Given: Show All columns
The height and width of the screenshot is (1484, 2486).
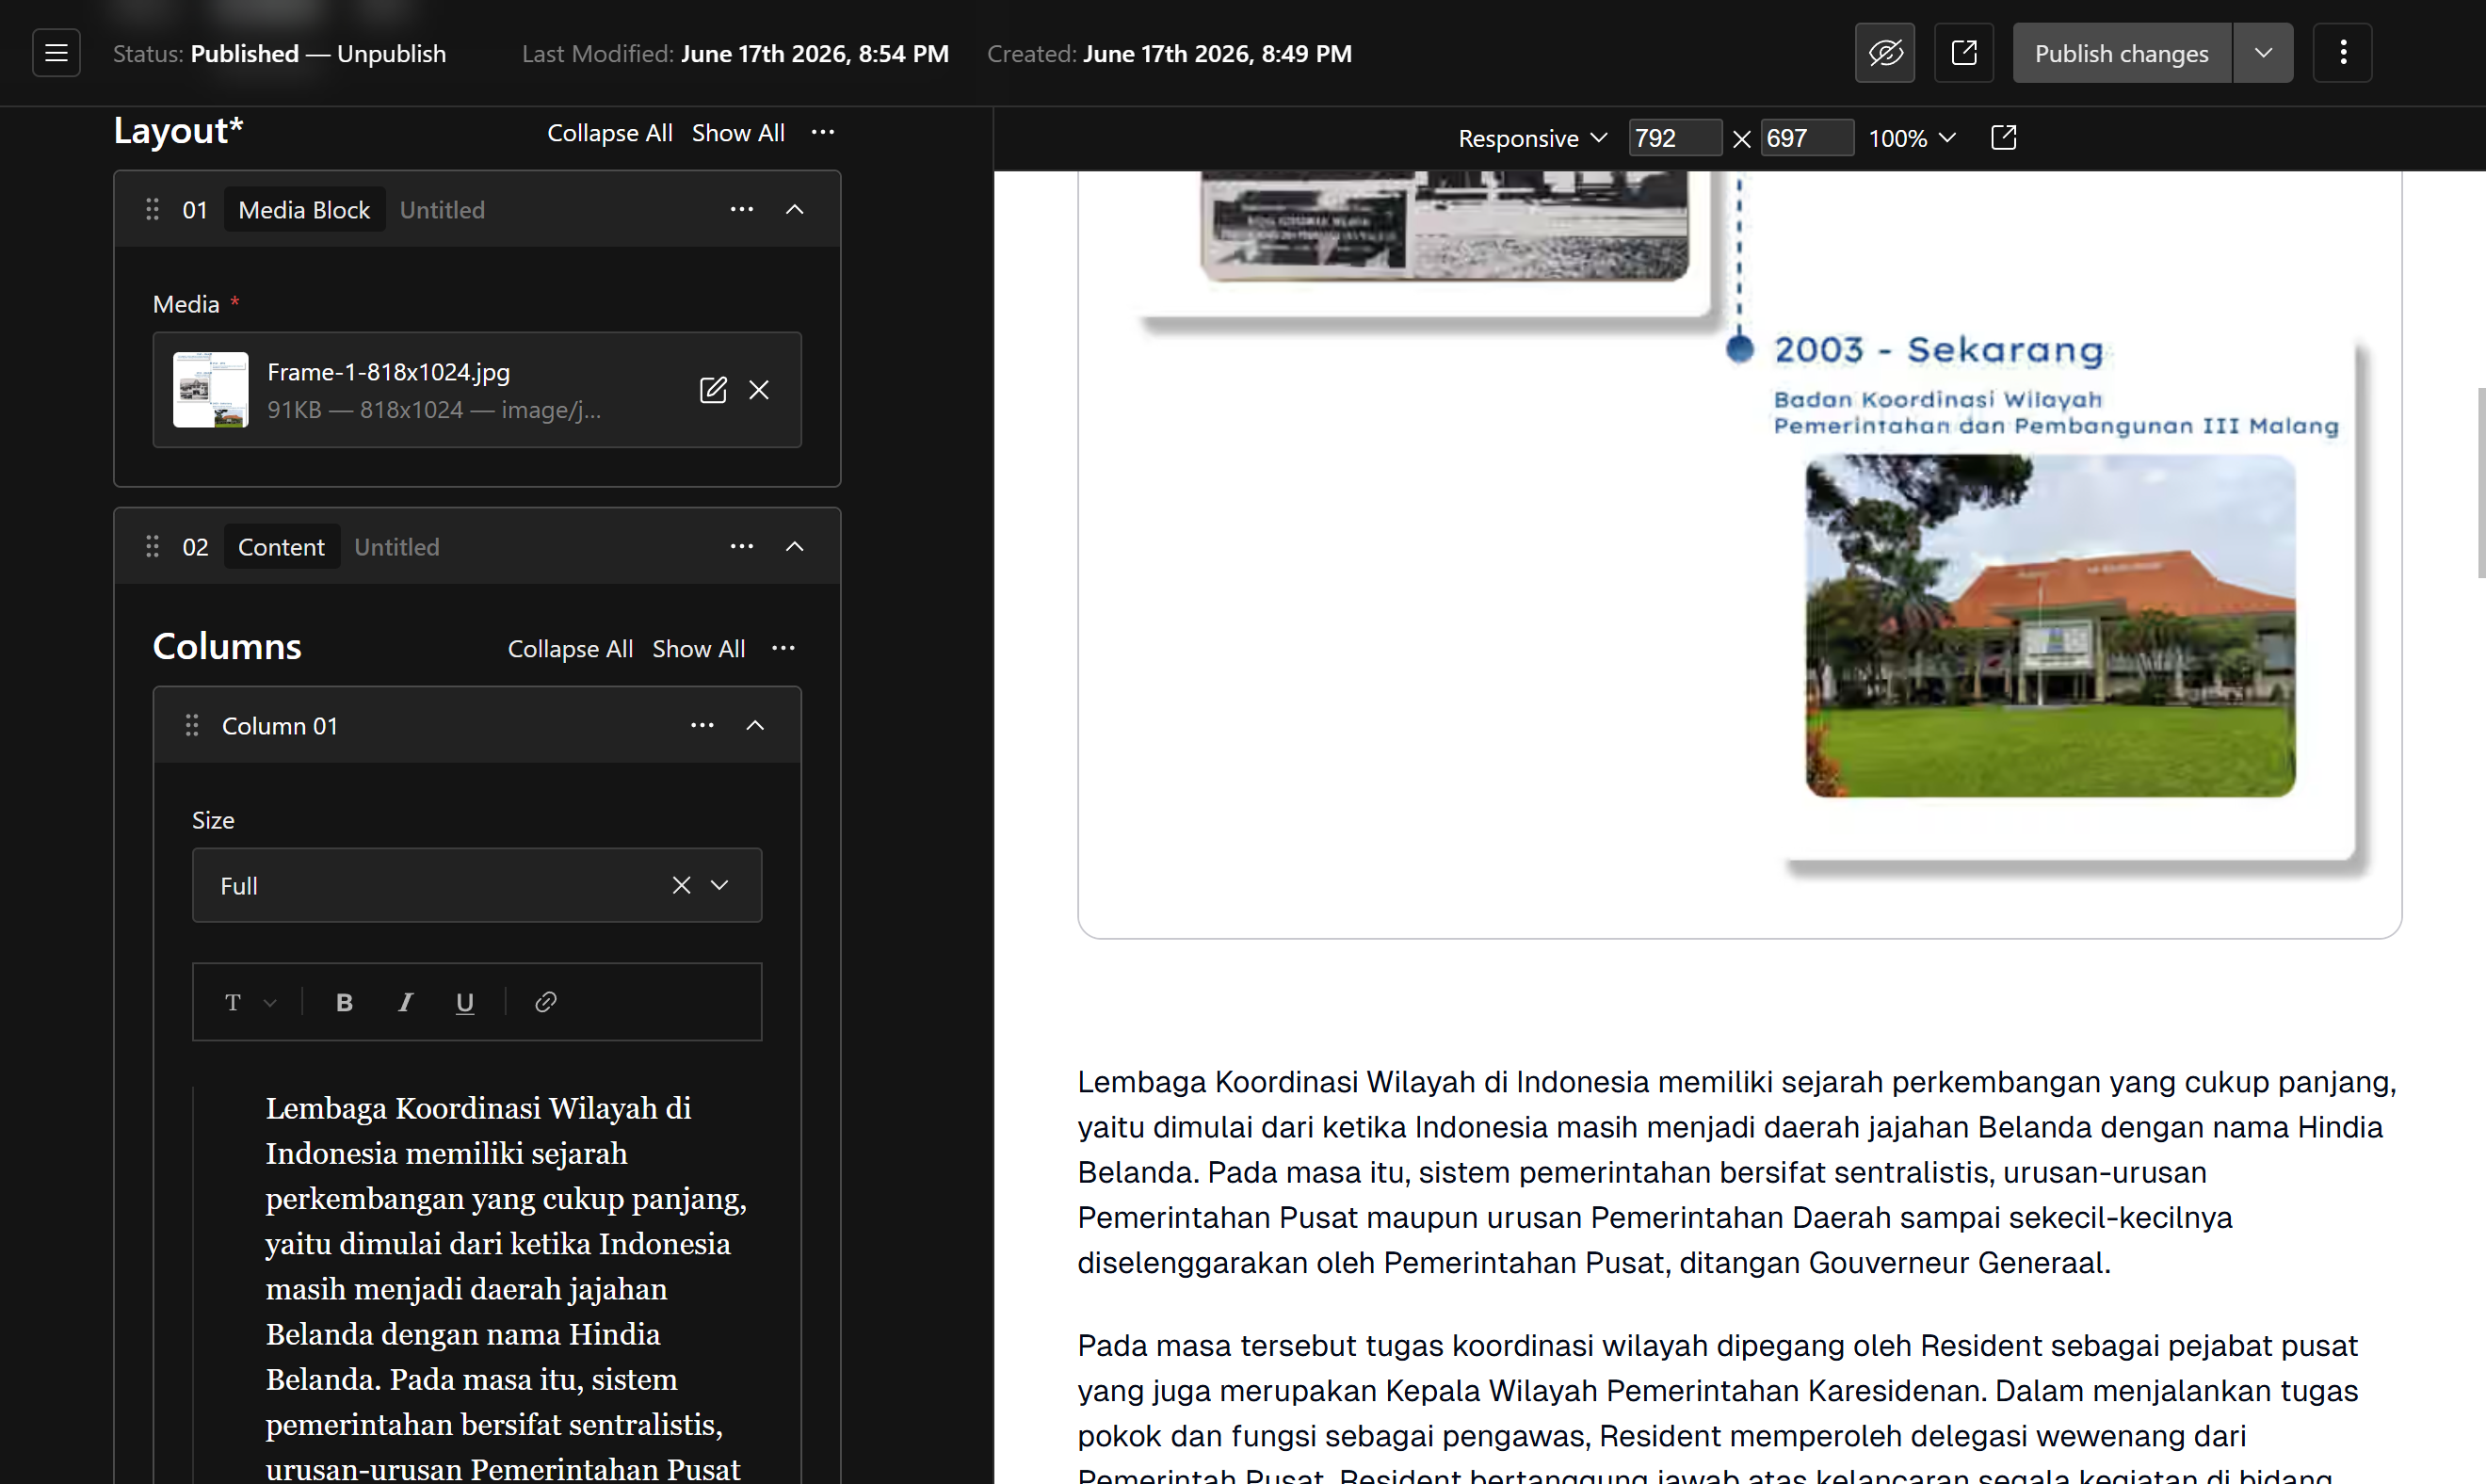Looking at the screenshot, I should click(699, 649).
